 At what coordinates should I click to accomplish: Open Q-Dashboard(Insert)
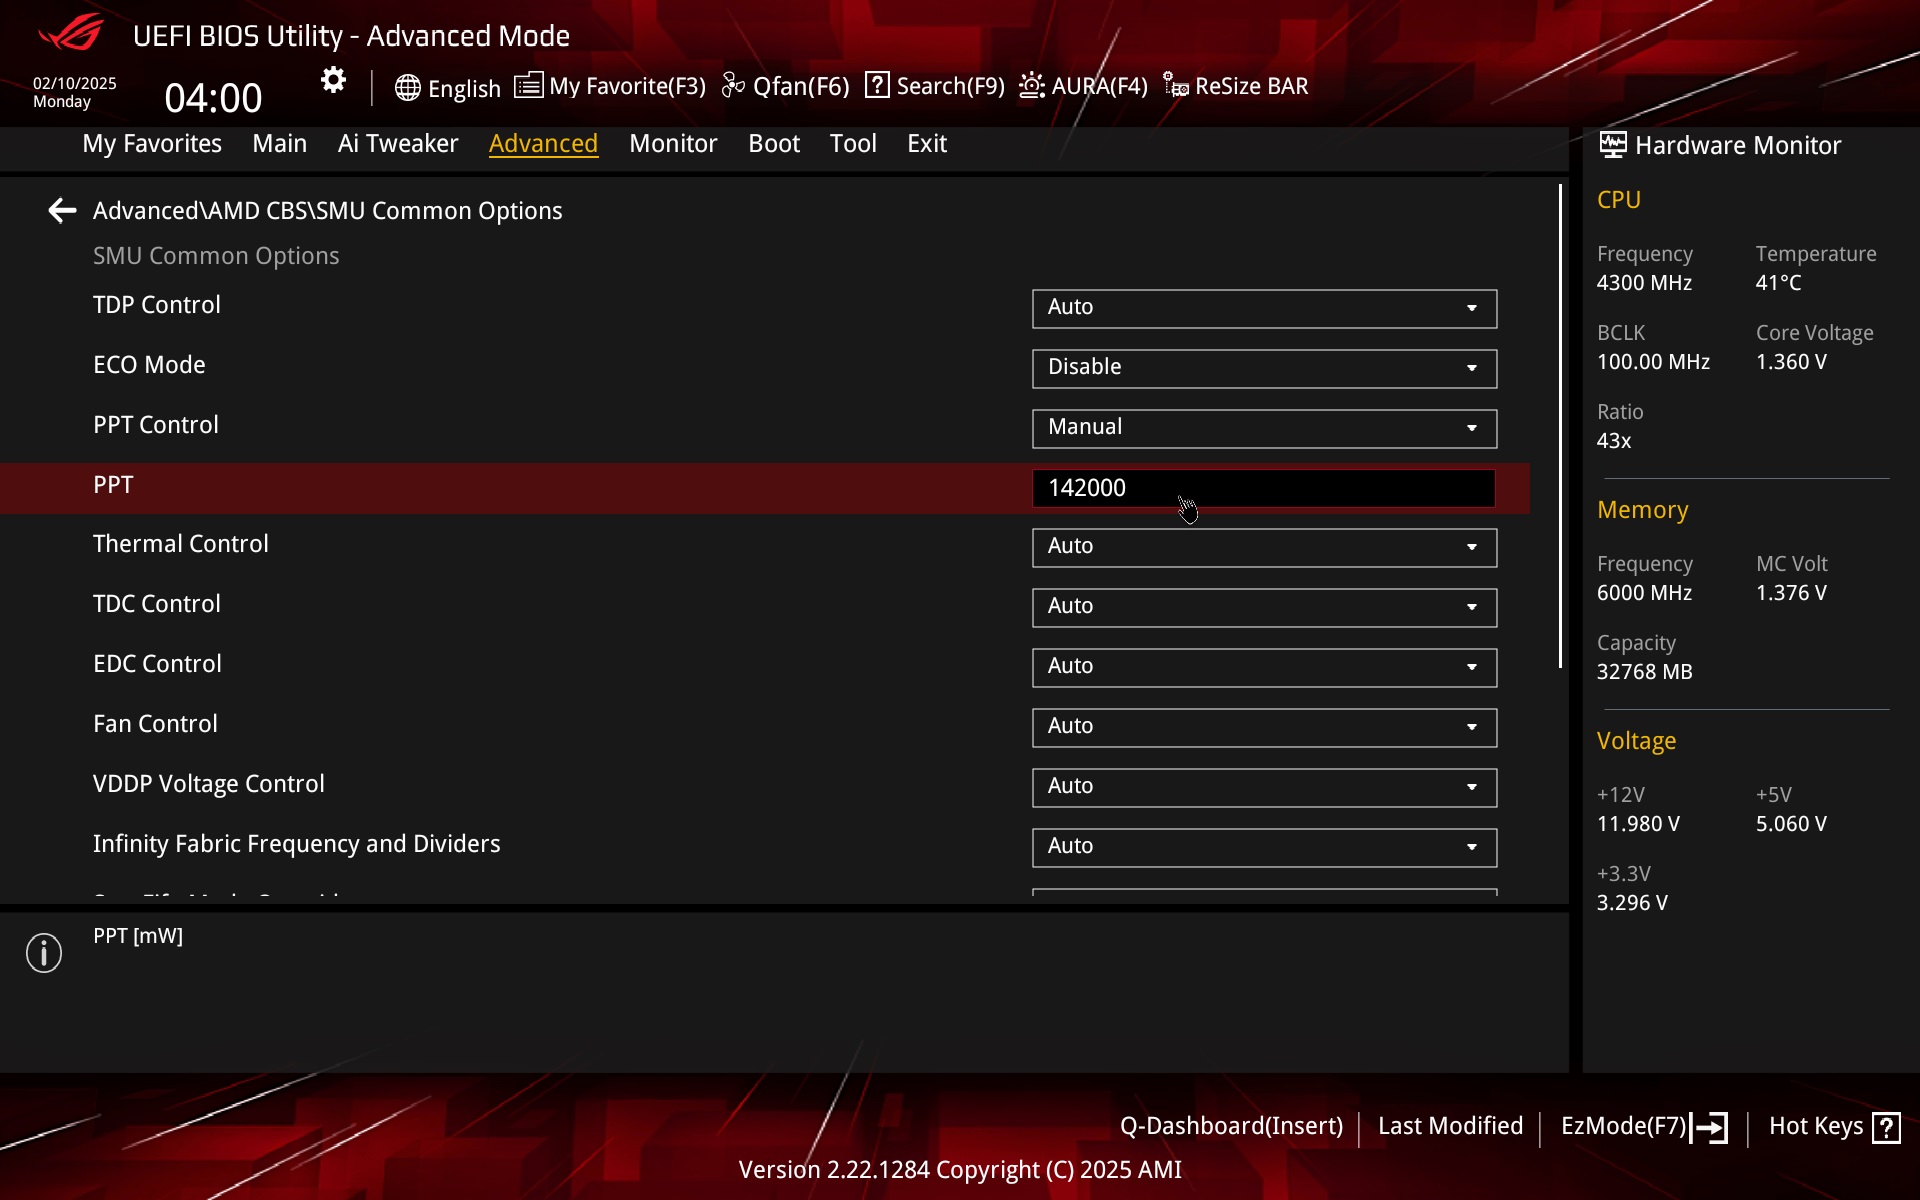point(1231,1126)
